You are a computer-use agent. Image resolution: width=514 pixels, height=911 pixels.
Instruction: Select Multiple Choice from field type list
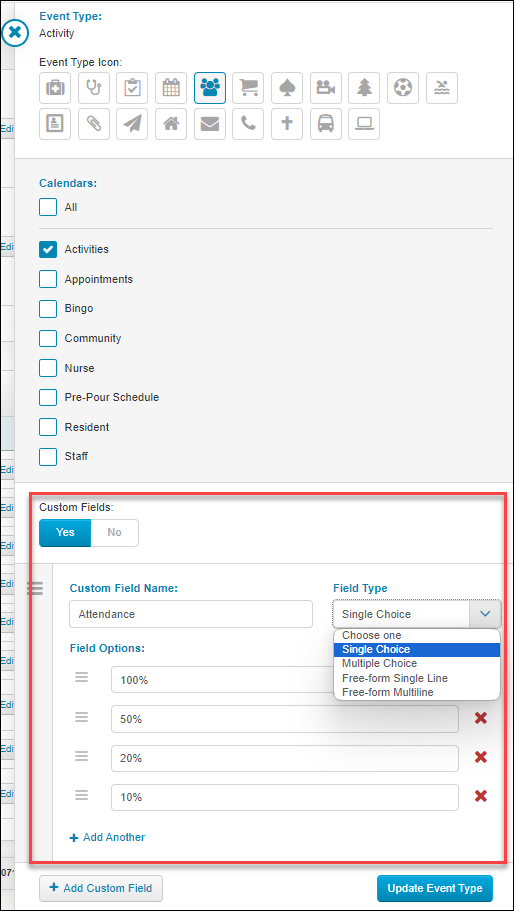379,663
